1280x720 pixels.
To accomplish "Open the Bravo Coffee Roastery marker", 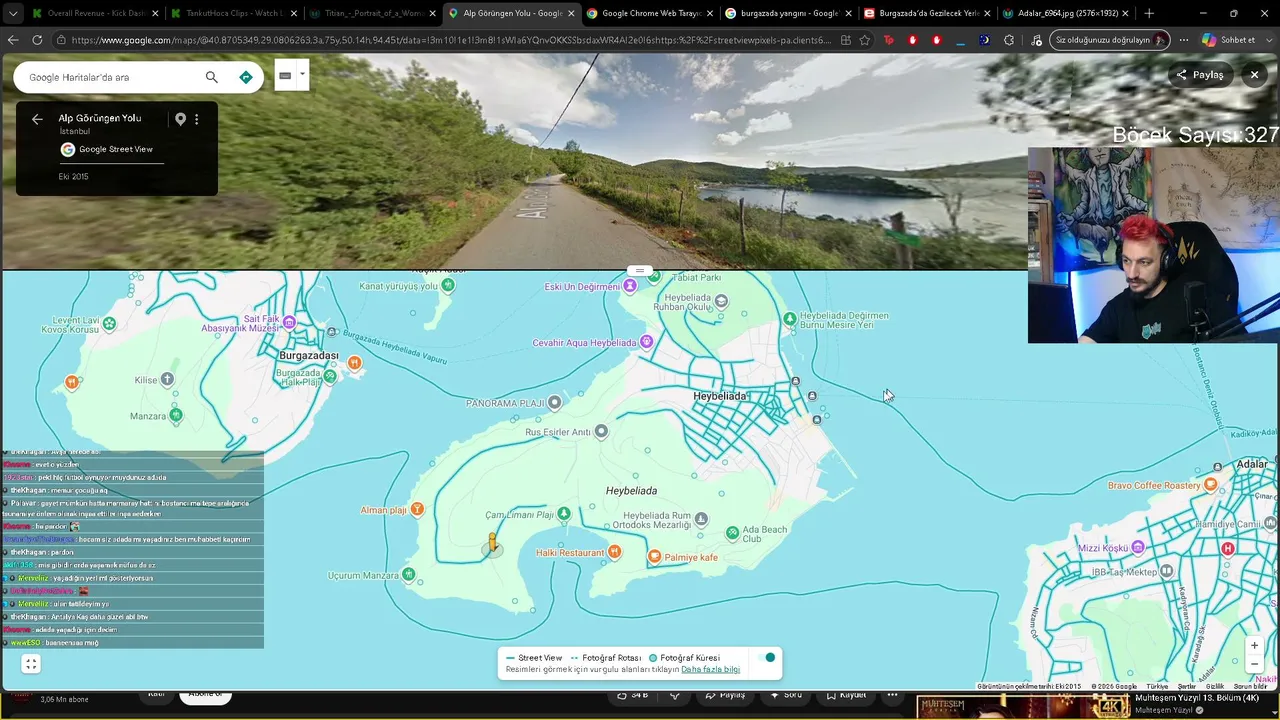I will coord(1211,485).
